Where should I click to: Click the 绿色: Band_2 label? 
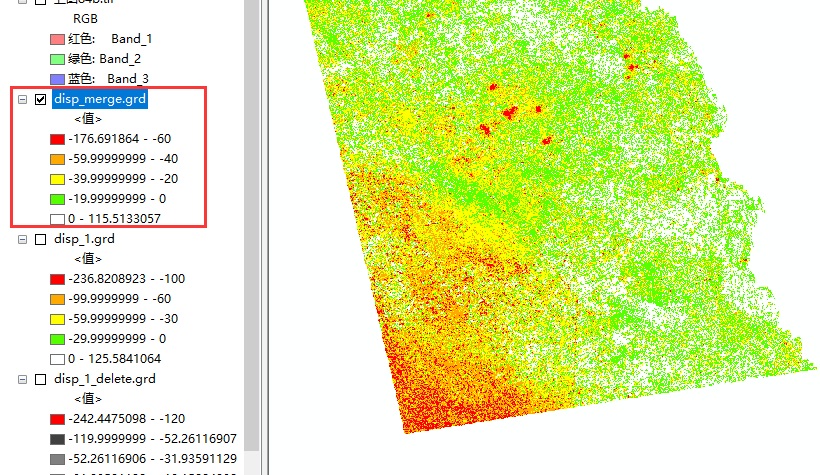coord(105,59)
